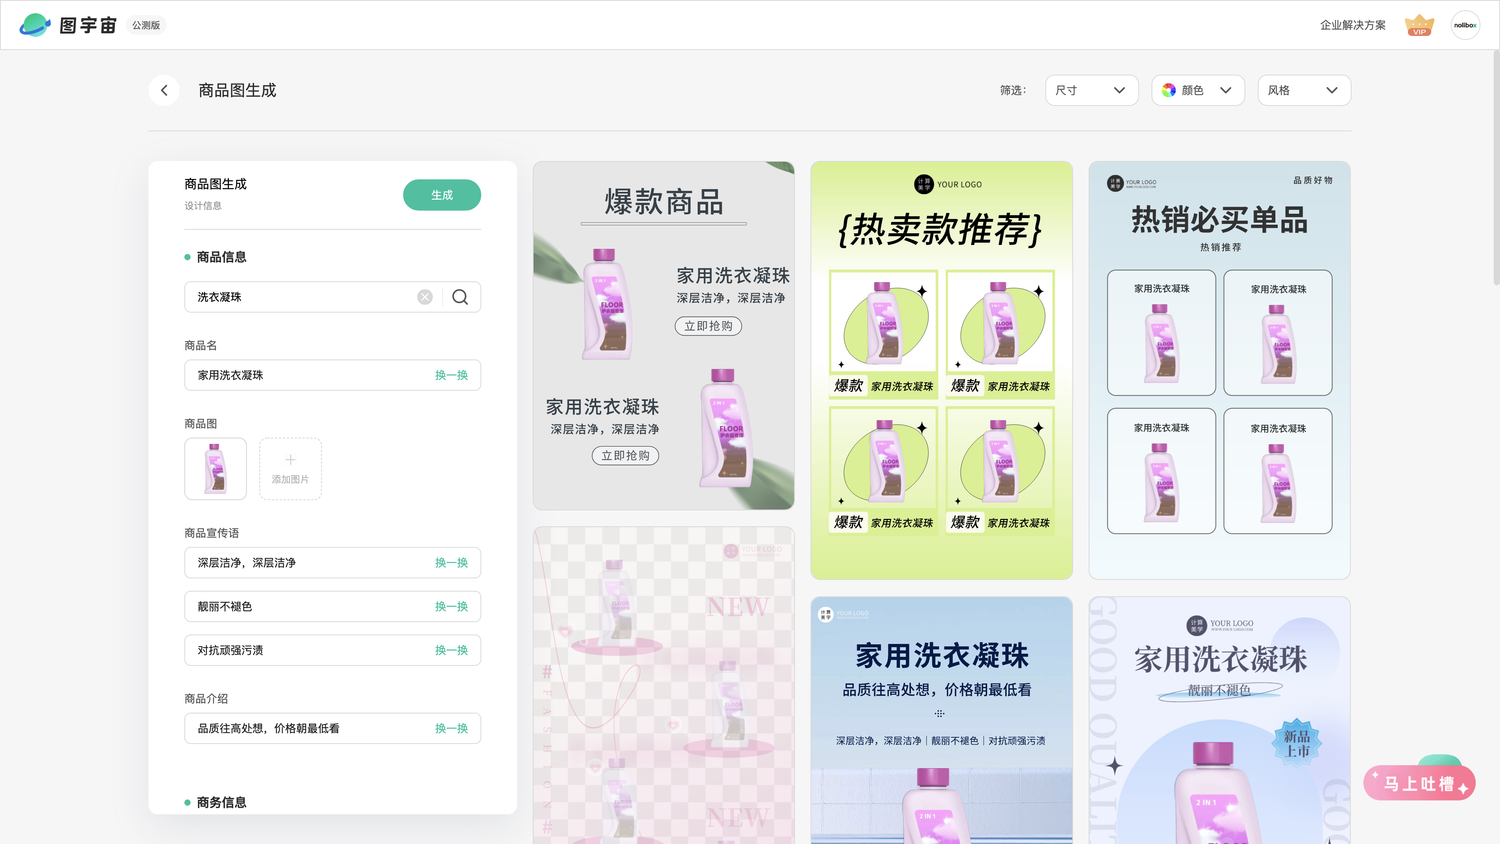Click the 商品图生成 page title

[x=237, y=90]
